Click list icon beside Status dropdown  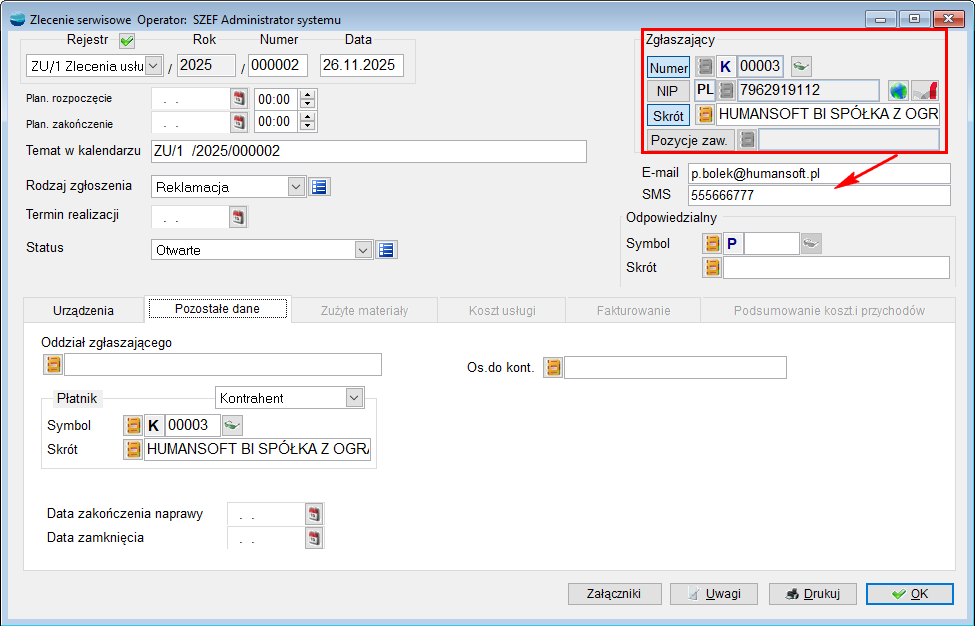tap(387, 250)
